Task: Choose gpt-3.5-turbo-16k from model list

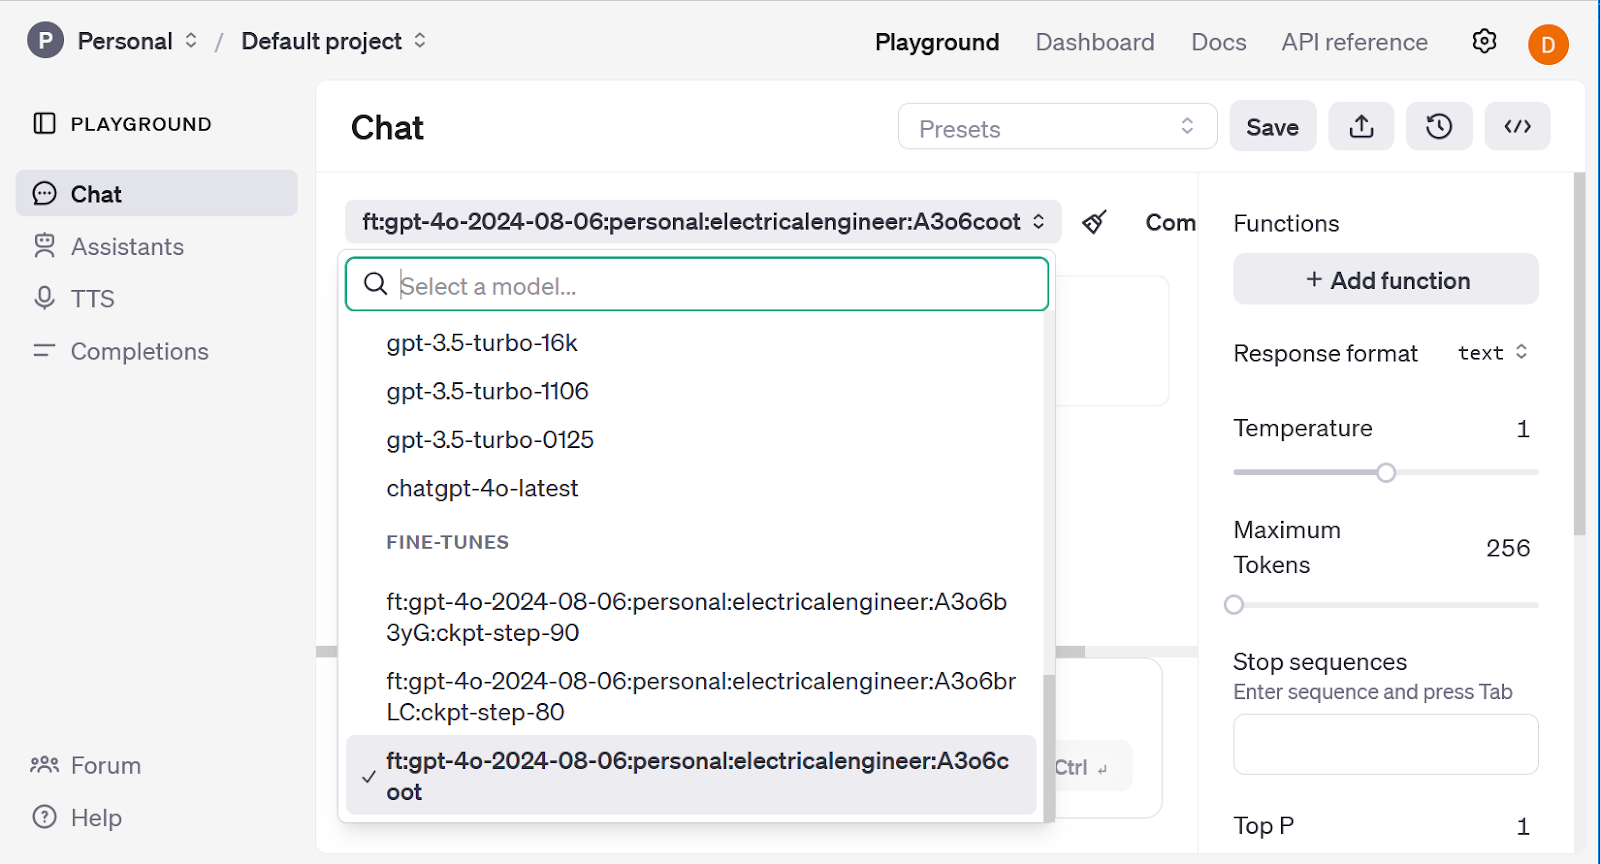Action: [482, 343]
